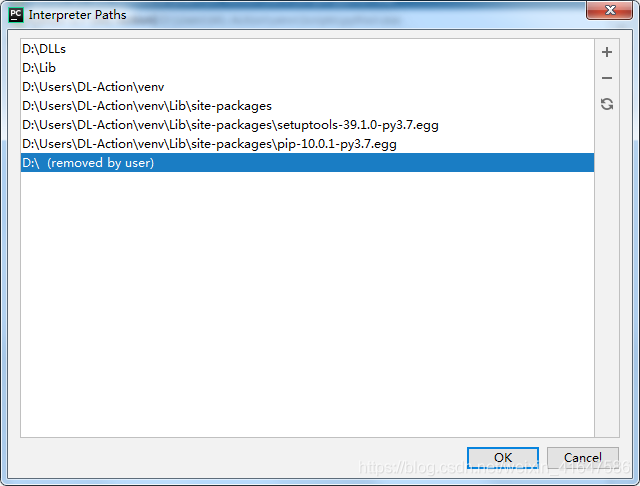Select the D:\Users\DL-Action\venv path
Image resolution: width=640 pixels, height=486 pixels.
click(93, 87)
